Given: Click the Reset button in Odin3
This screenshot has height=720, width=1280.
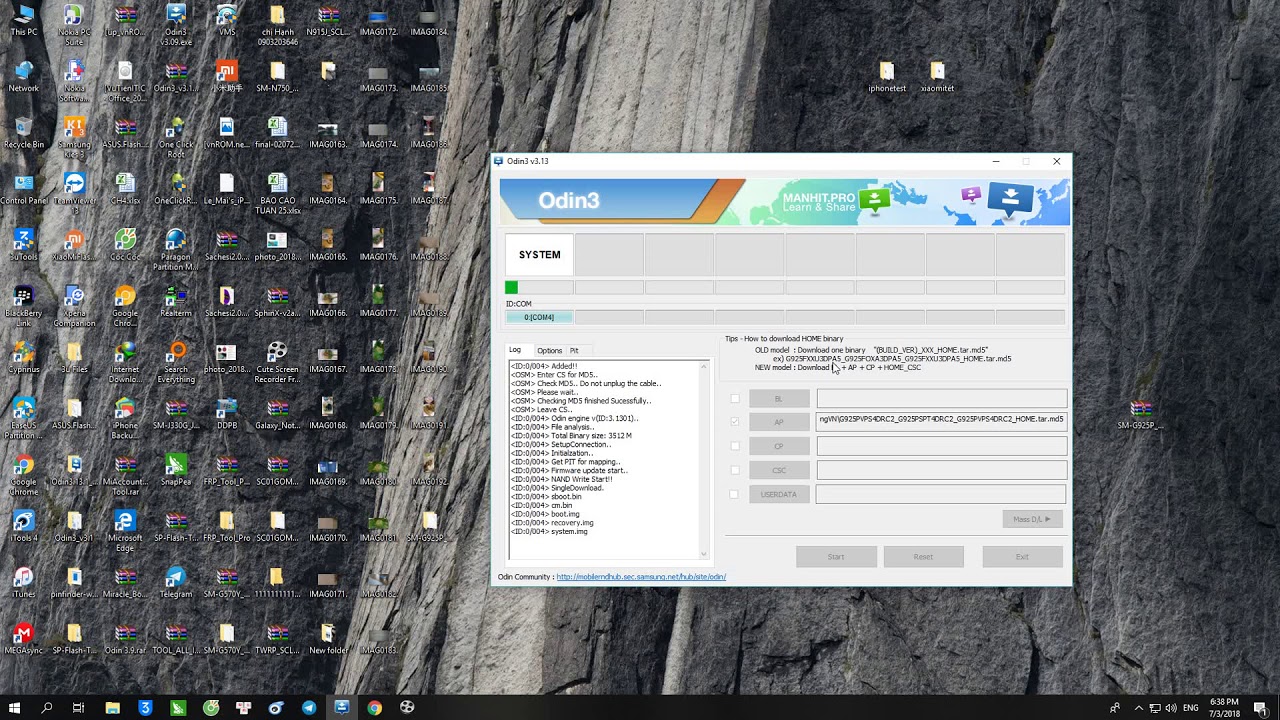Looking at the screenshot, I should point(923,557).
